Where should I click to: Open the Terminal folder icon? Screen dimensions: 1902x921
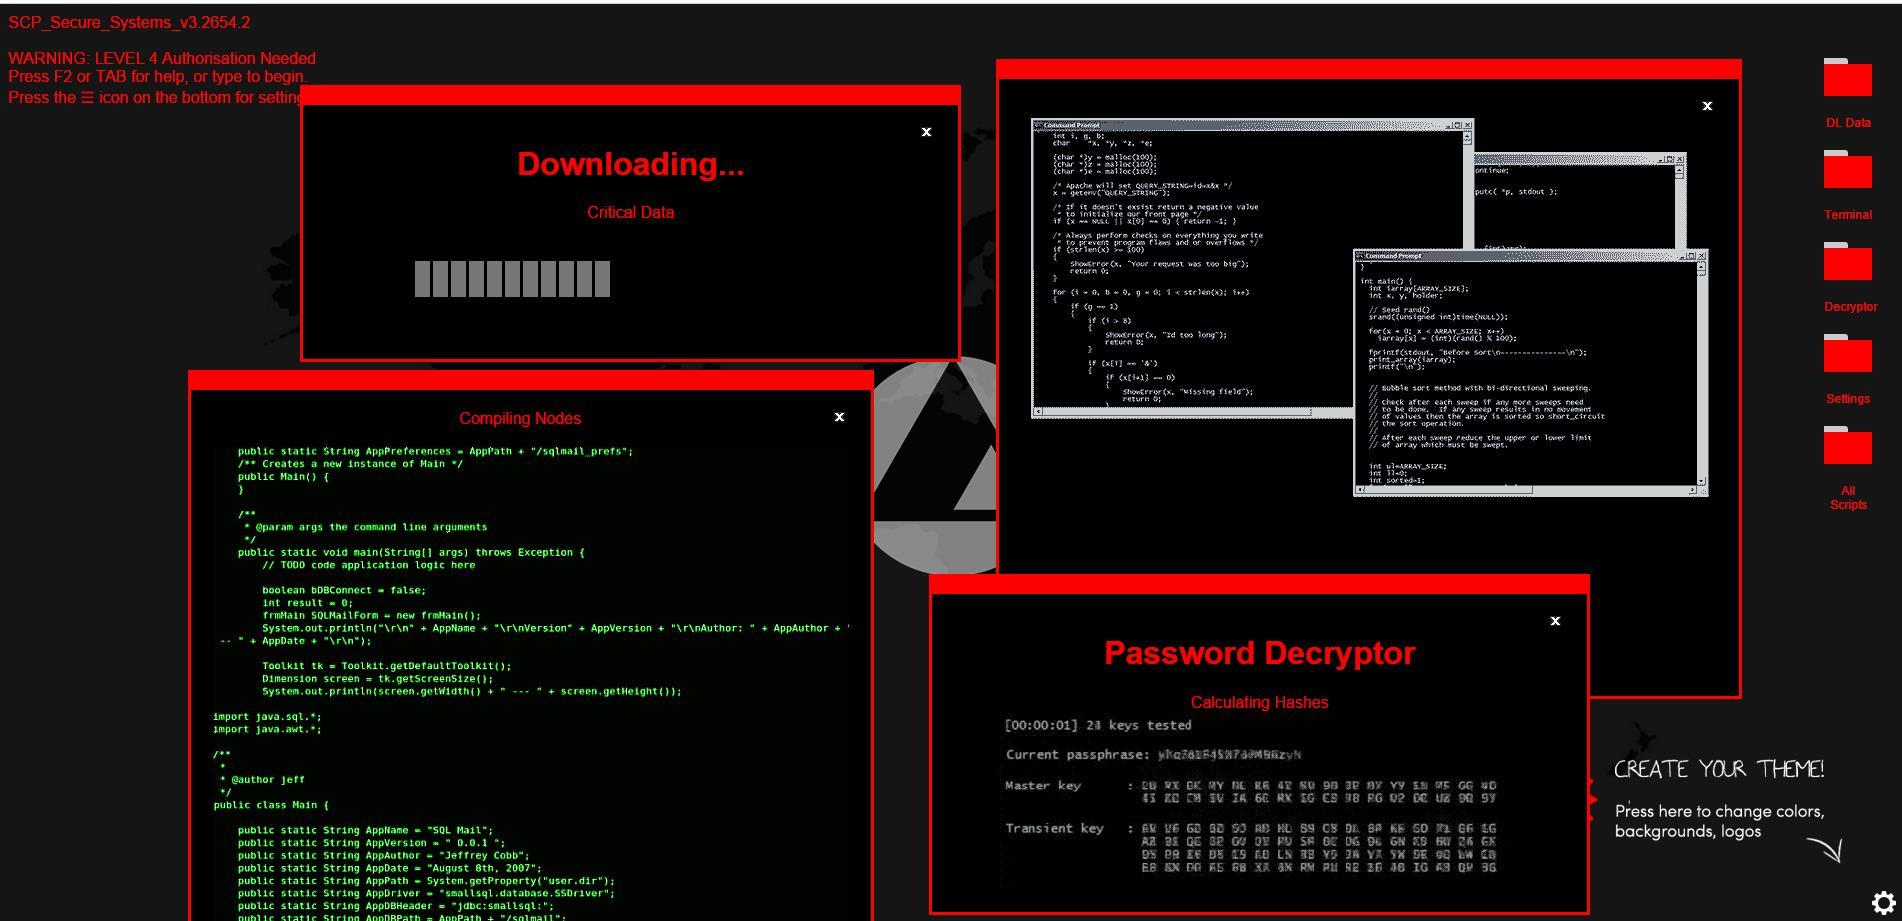coord(1847,170)
